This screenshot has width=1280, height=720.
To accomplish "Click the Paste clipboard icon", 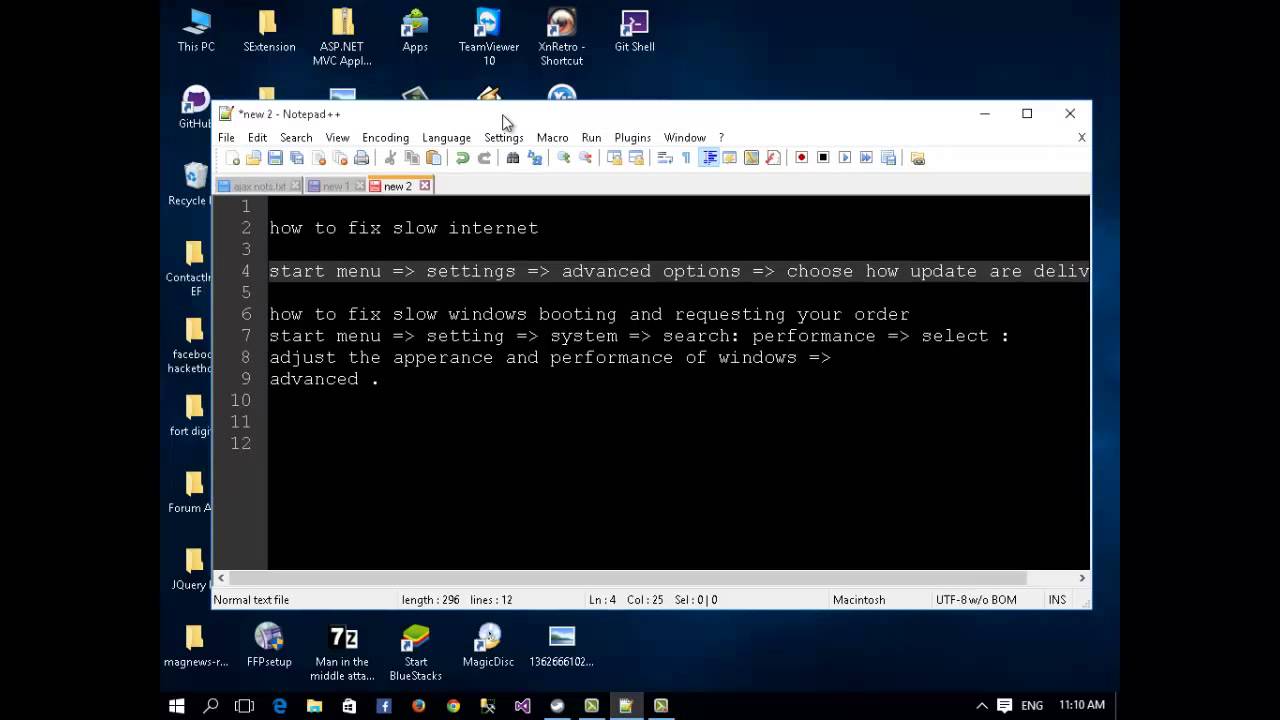I will [x=433, y=158].
